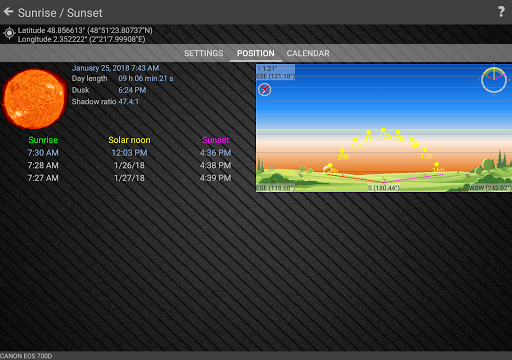Image resolution: width=512 pixels, height=360 pixels.
Task: Close the sky view with red X icon
Action: (265, 90)
